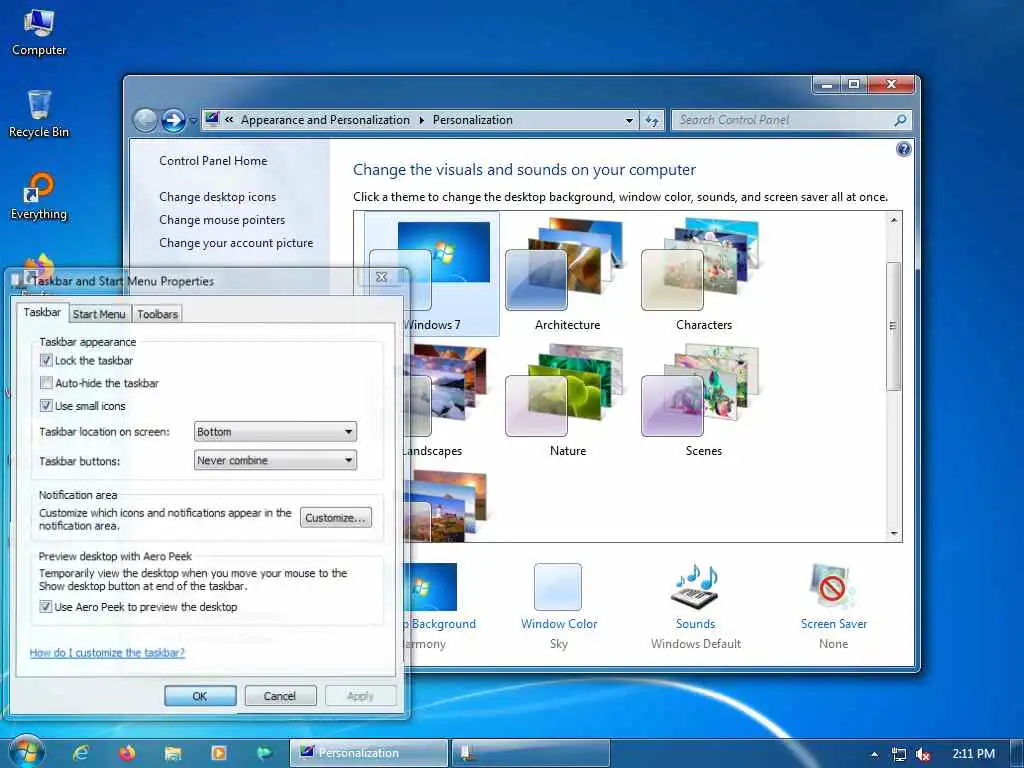Open Taskbar buttons Never combine dropdown
1024x768 pixels.
pos(275,460)
